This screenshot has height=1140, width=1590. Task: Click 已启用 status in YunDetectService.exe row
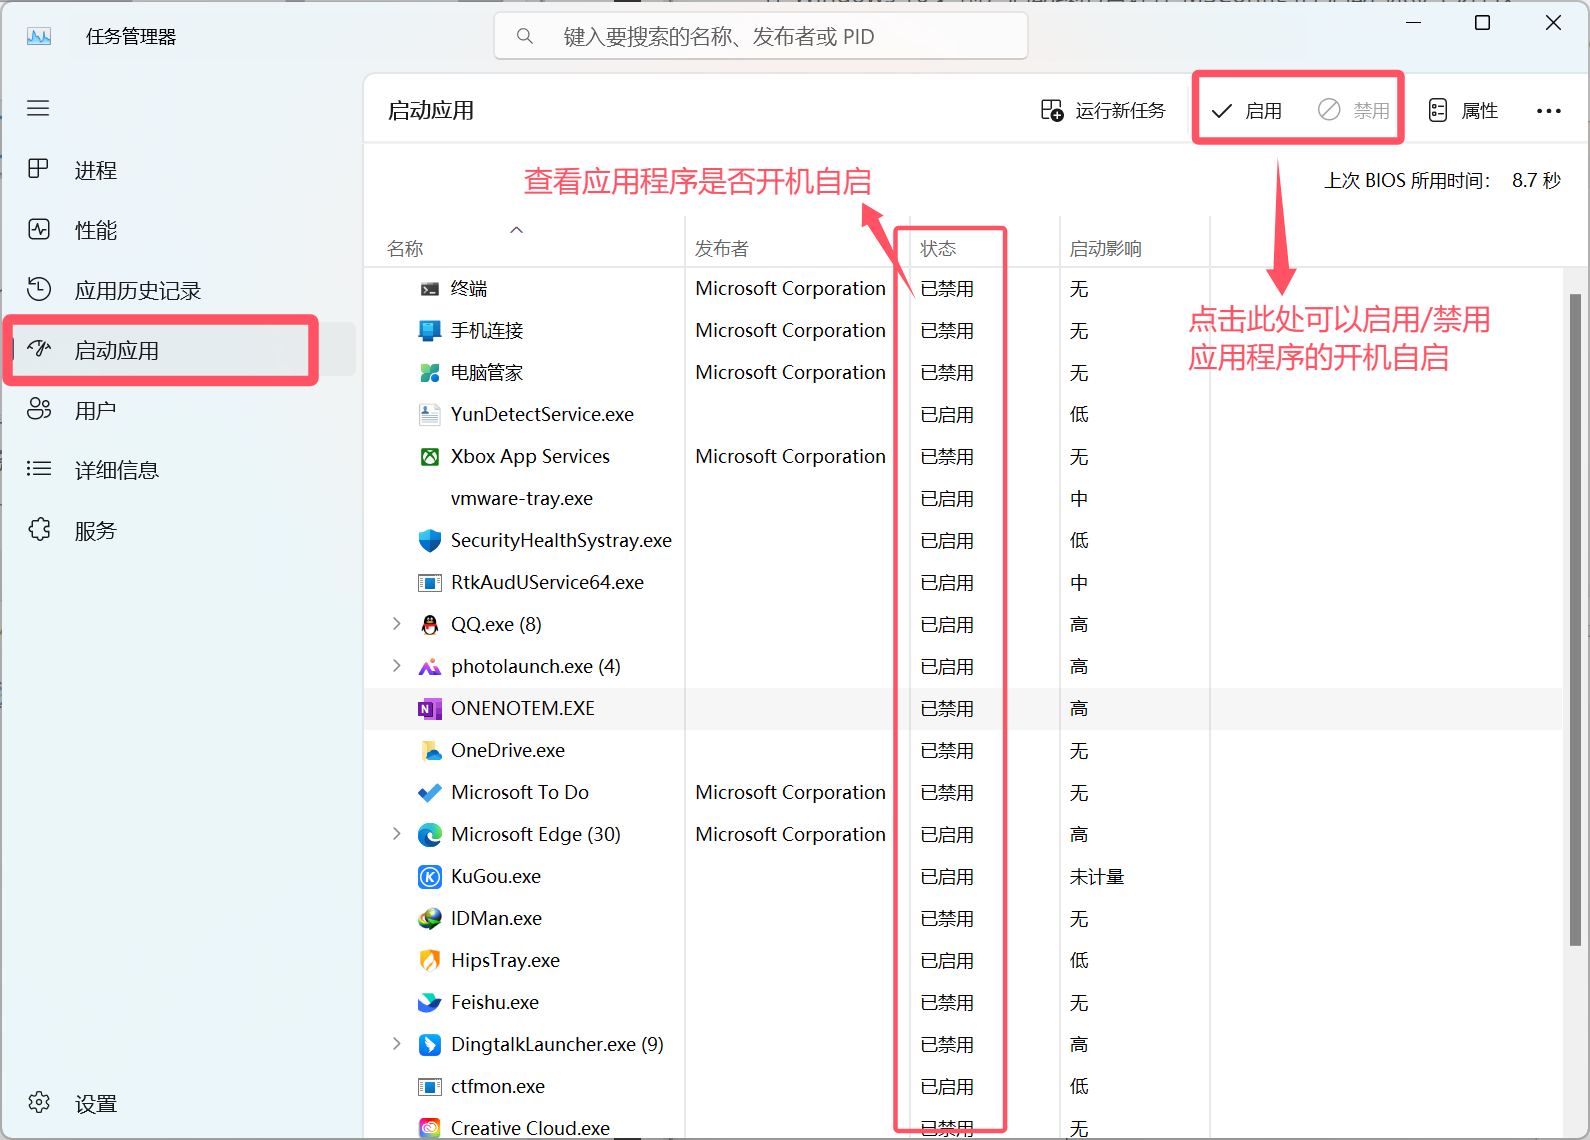[947, 415]
